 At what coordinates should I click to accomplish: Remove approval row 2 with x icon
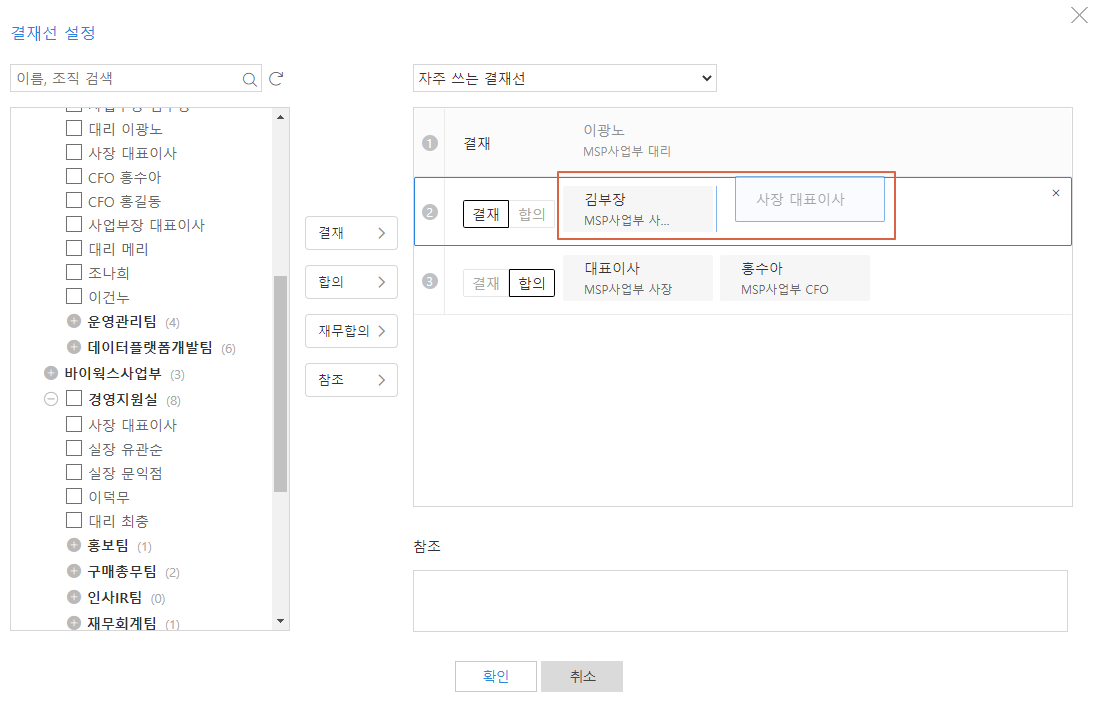(1056, 193)
